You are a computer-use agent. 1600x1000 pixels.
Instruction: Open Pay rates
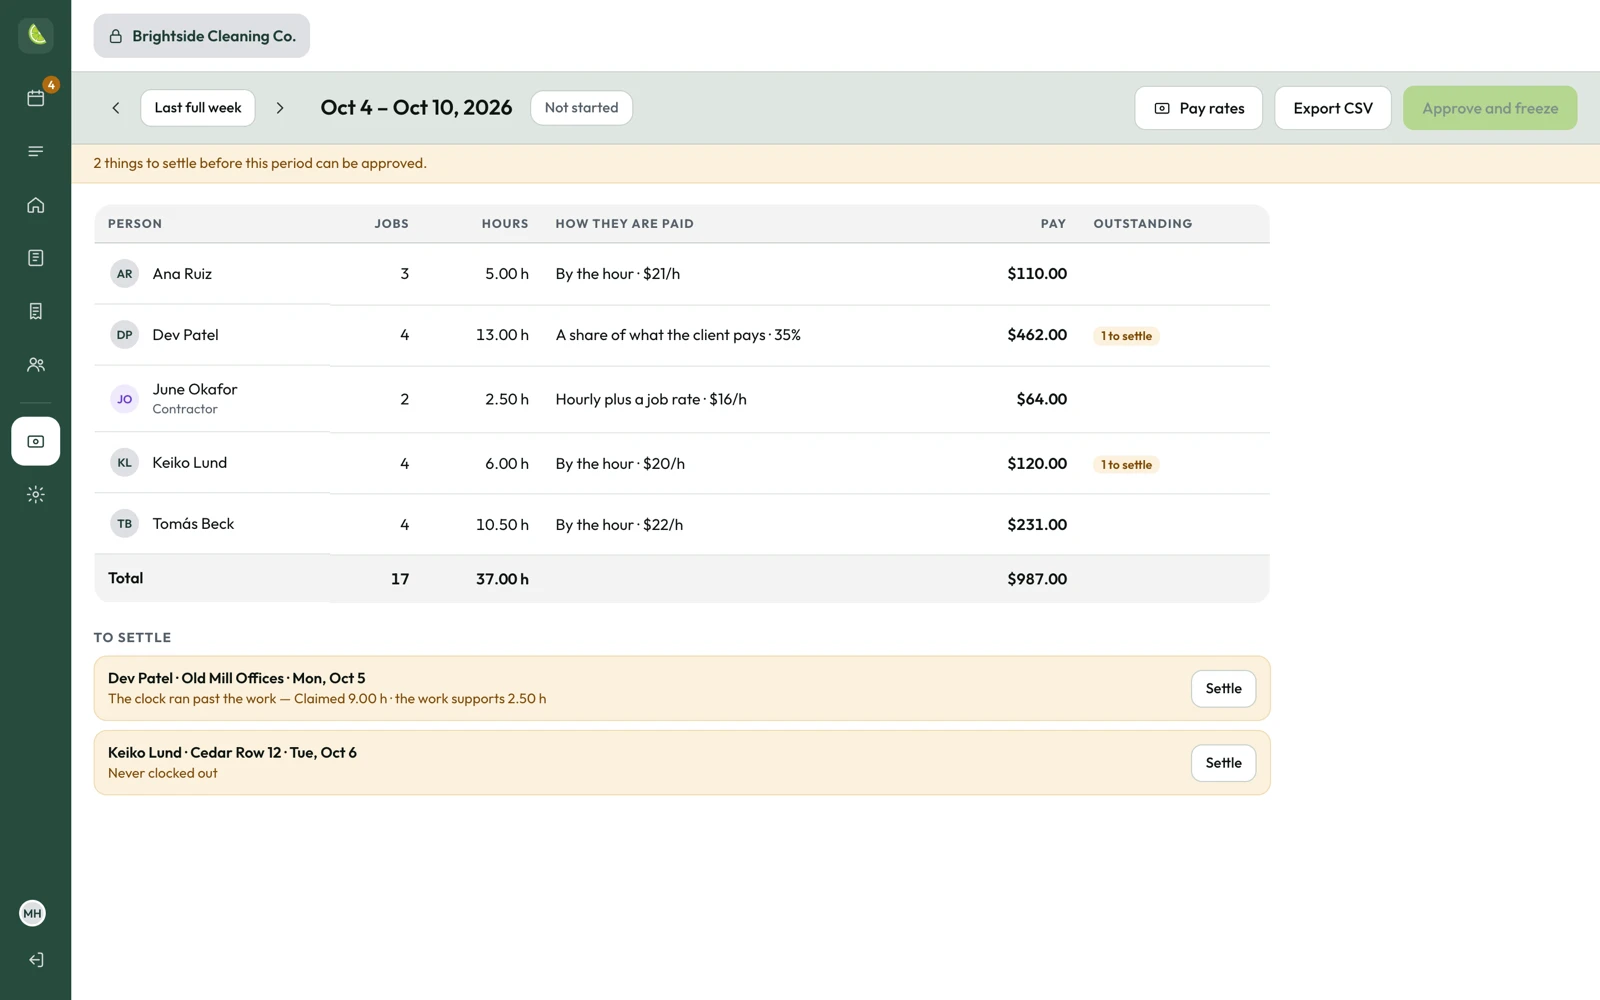1198,108
